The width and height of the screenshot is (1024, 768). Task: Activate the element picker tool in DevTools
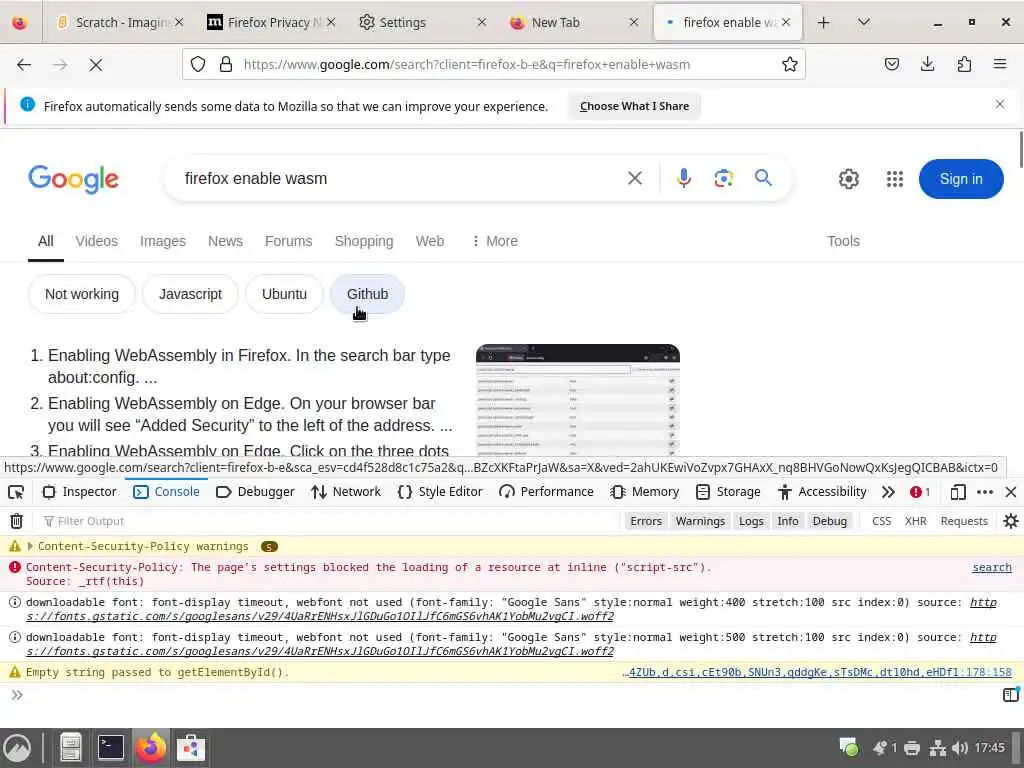pos(16,492)
